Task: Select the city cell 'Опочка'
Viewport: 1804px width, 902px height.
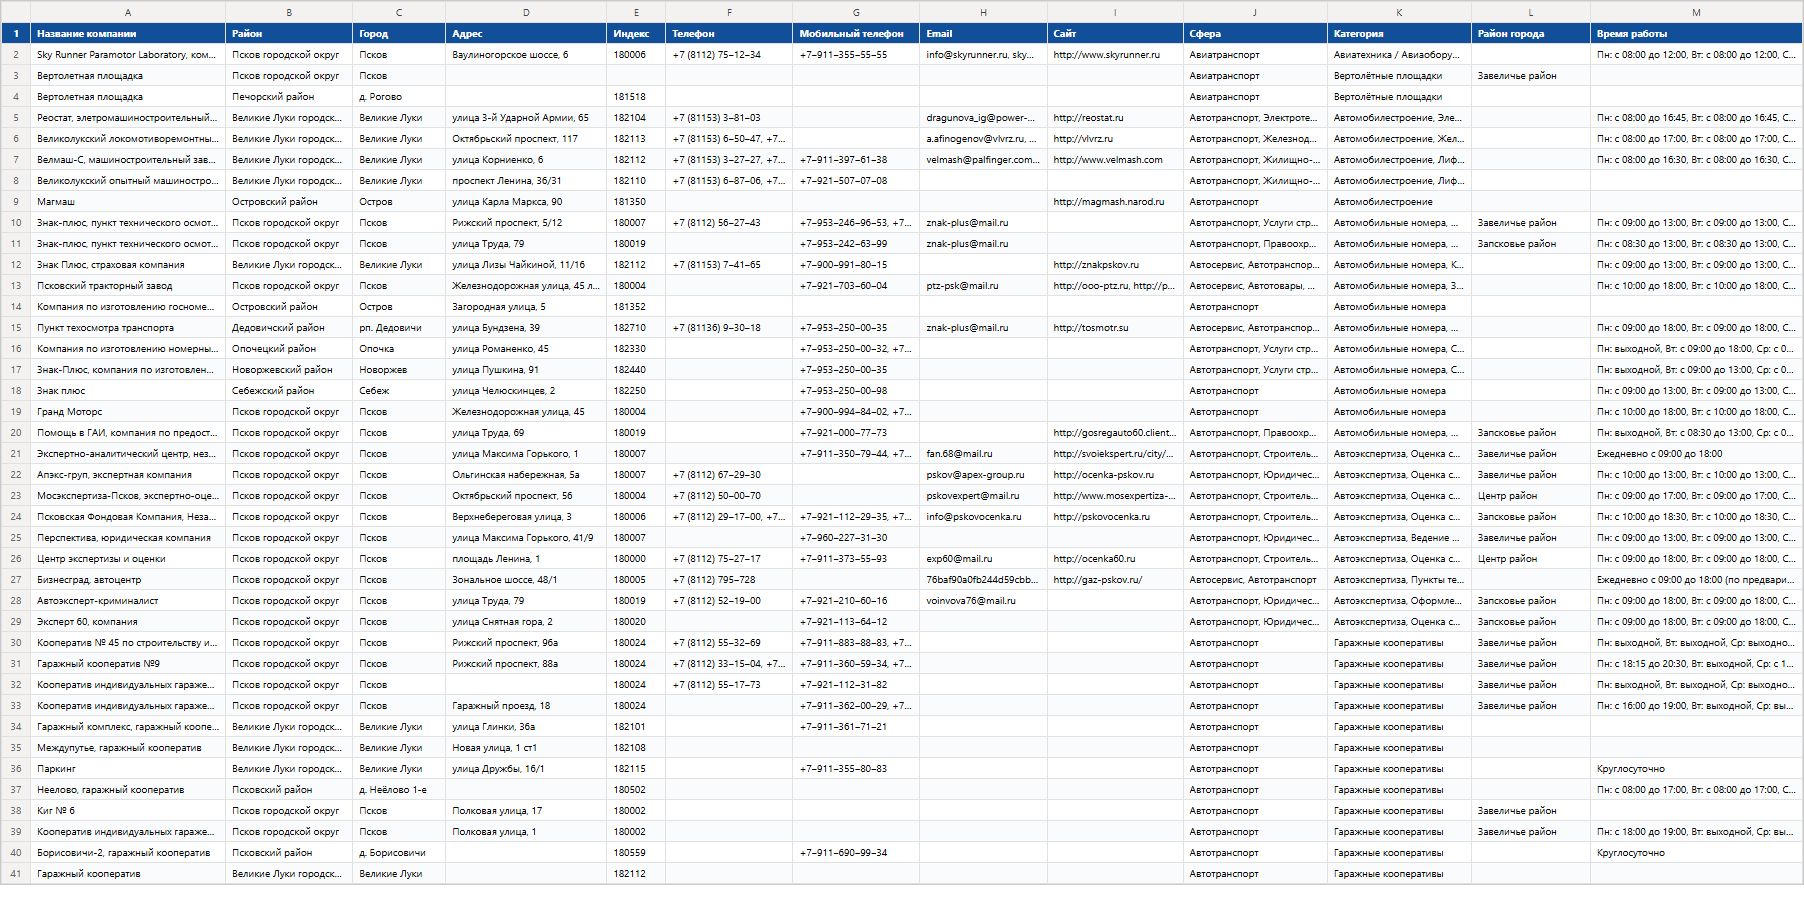Action: pos(399,349)
